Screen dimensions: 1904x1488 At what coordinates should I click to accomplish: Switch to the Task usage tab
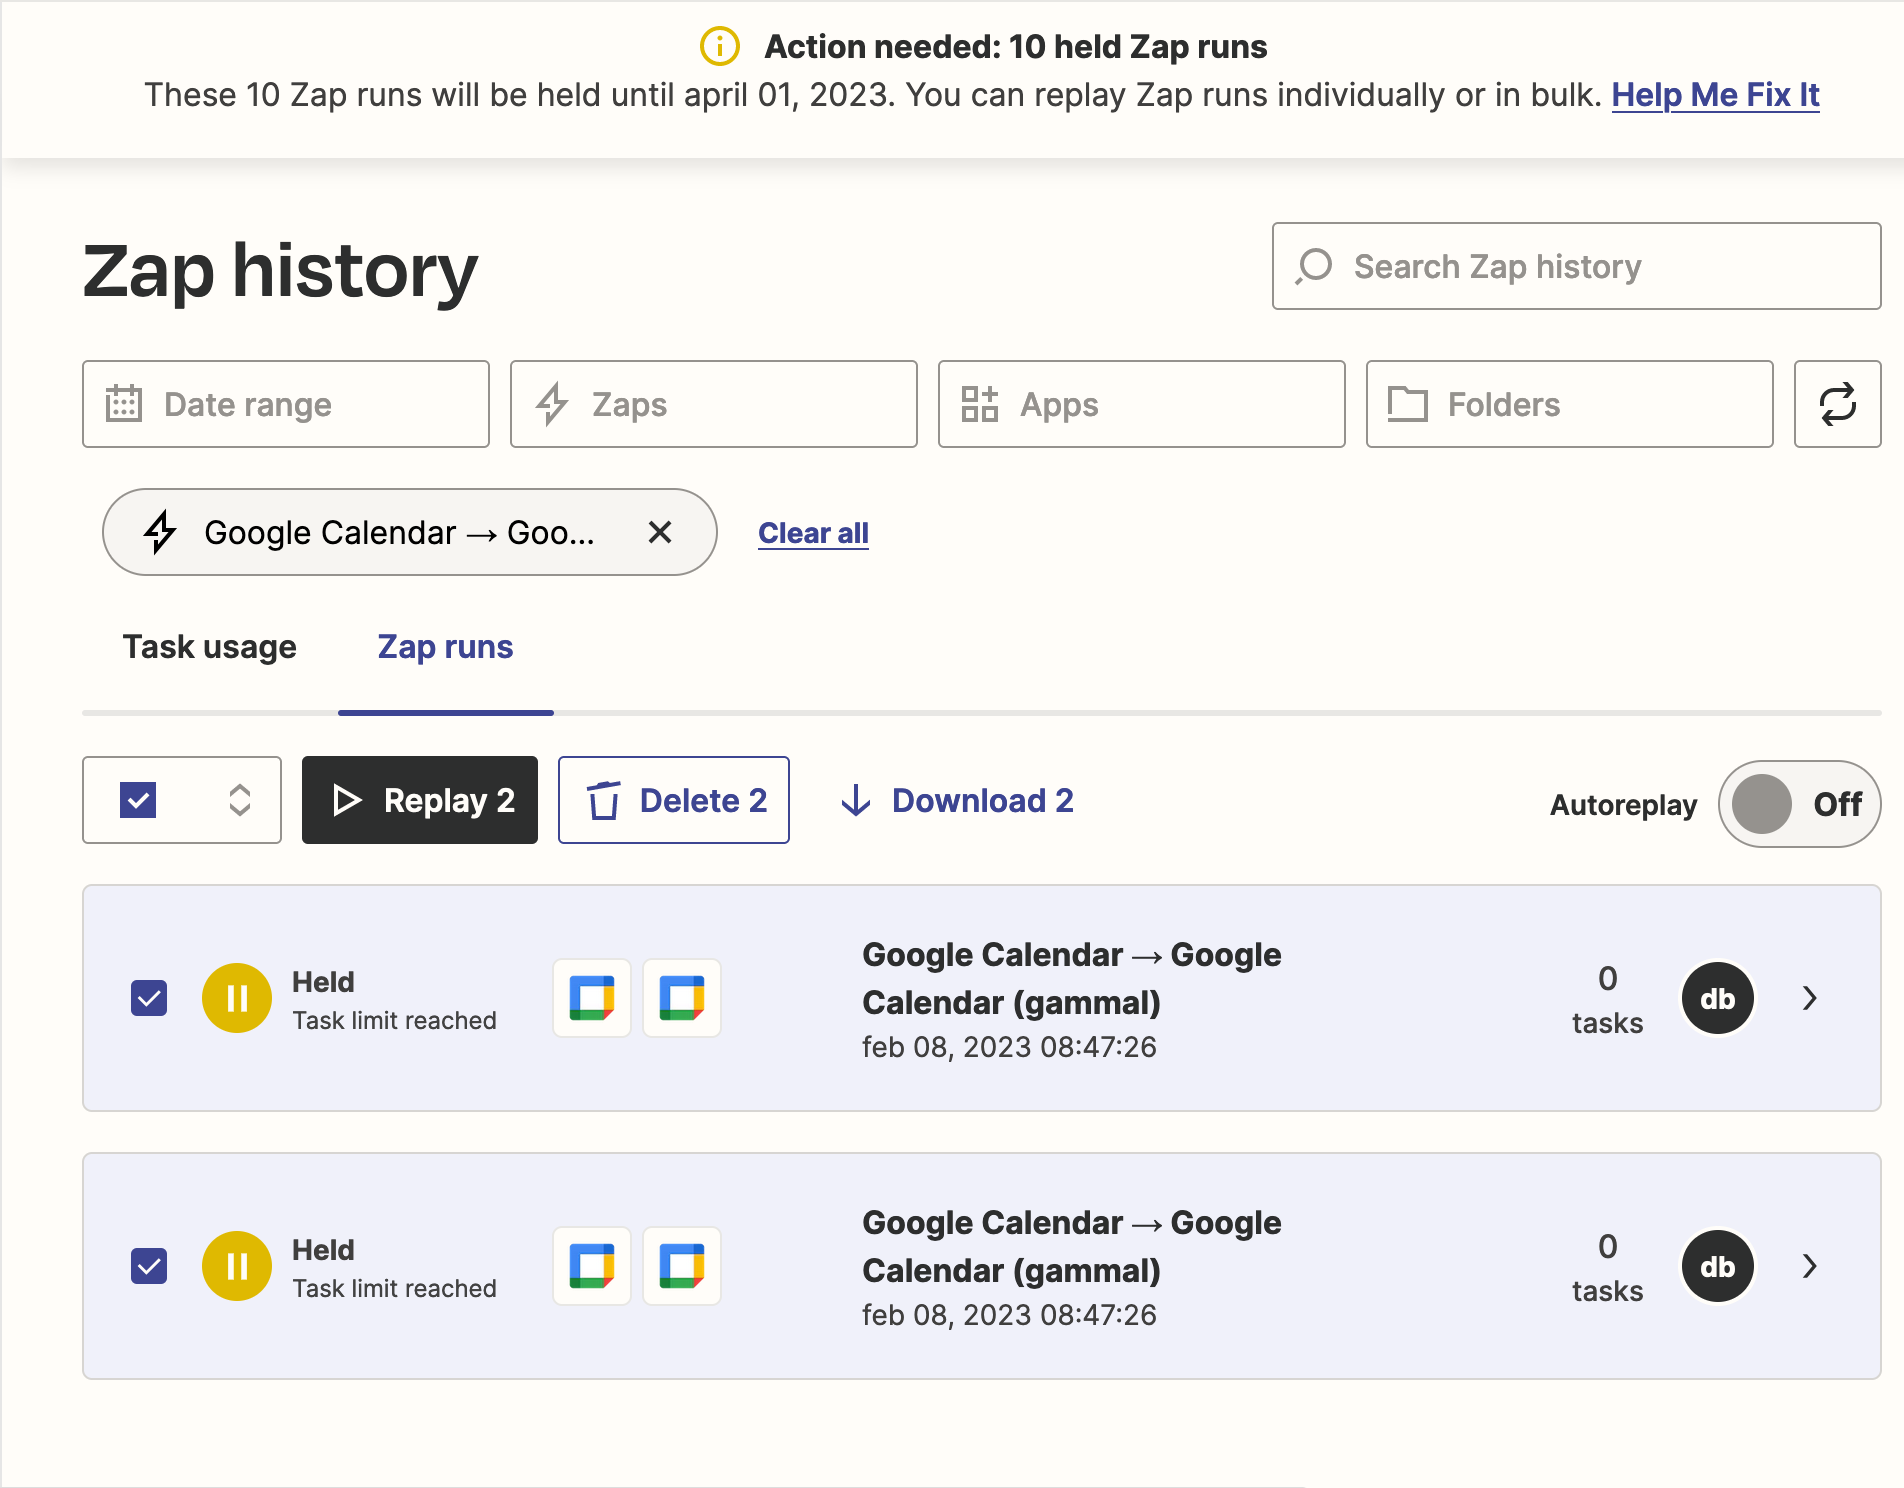coord(210,647)
